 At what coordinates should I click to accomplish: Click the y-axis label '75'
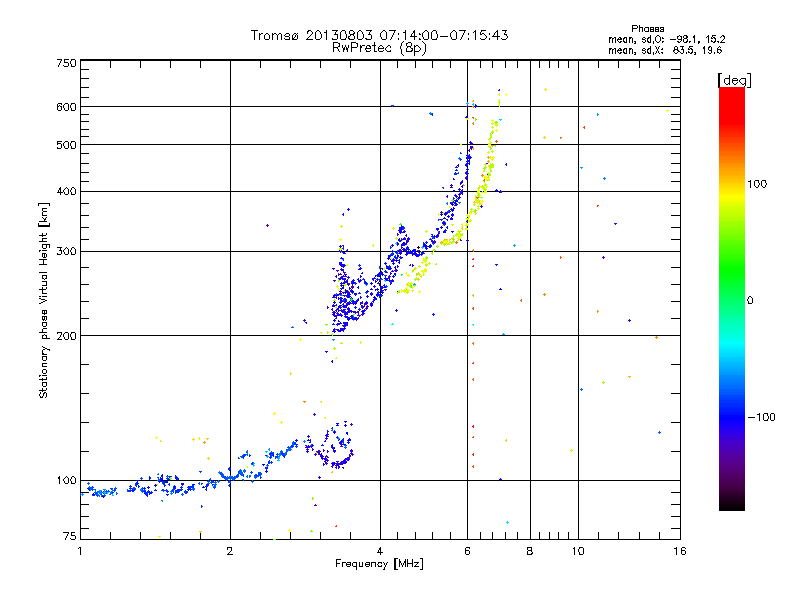pos(70,536)
